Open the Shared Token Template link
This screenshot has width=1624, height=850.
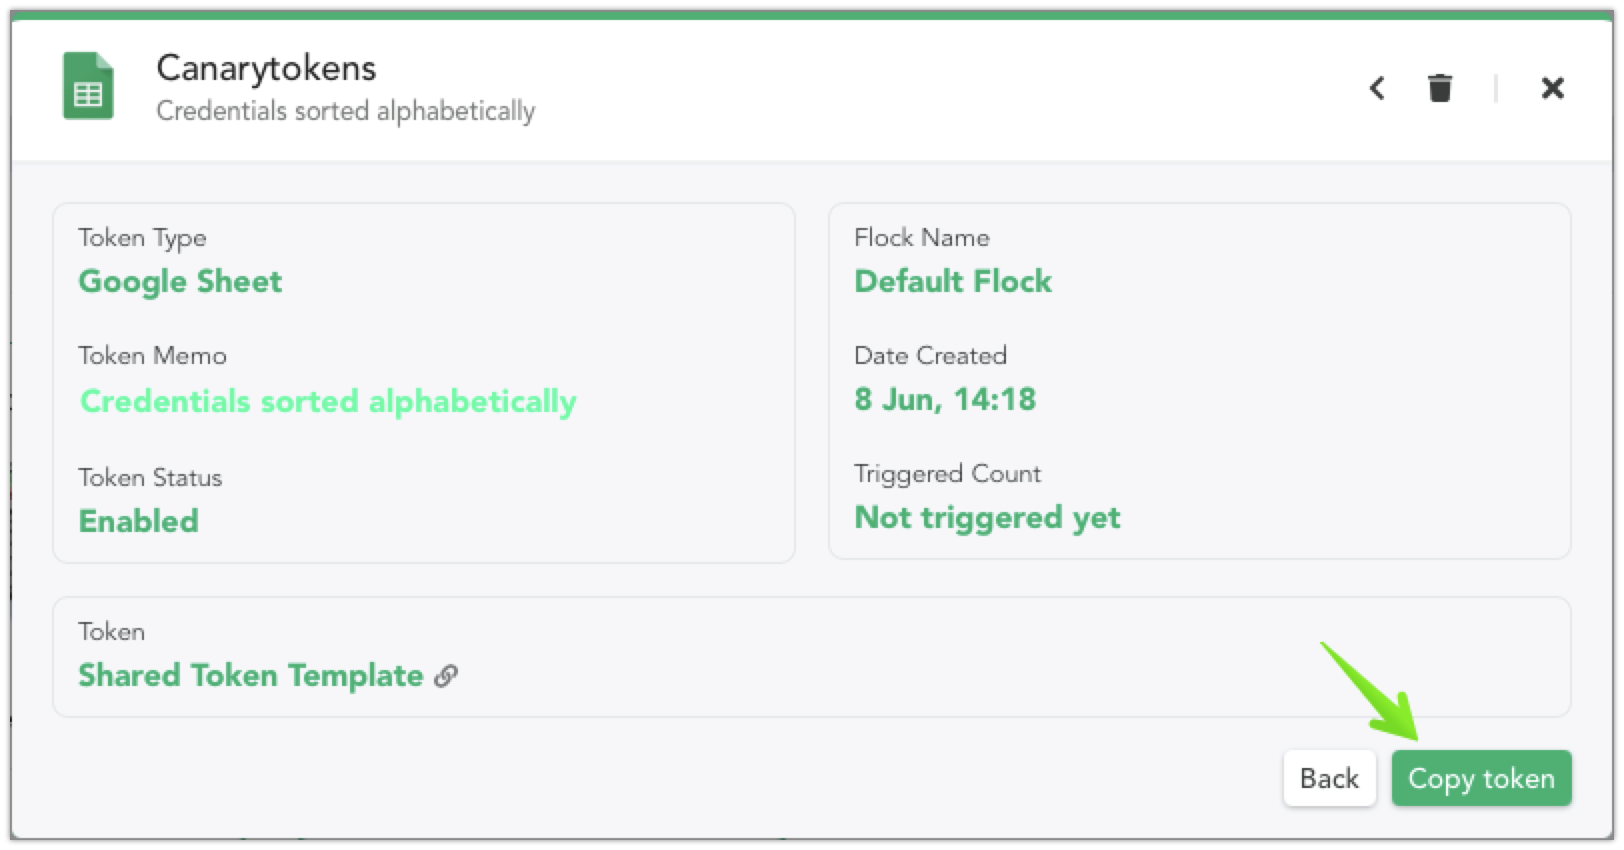coord(251,676)
